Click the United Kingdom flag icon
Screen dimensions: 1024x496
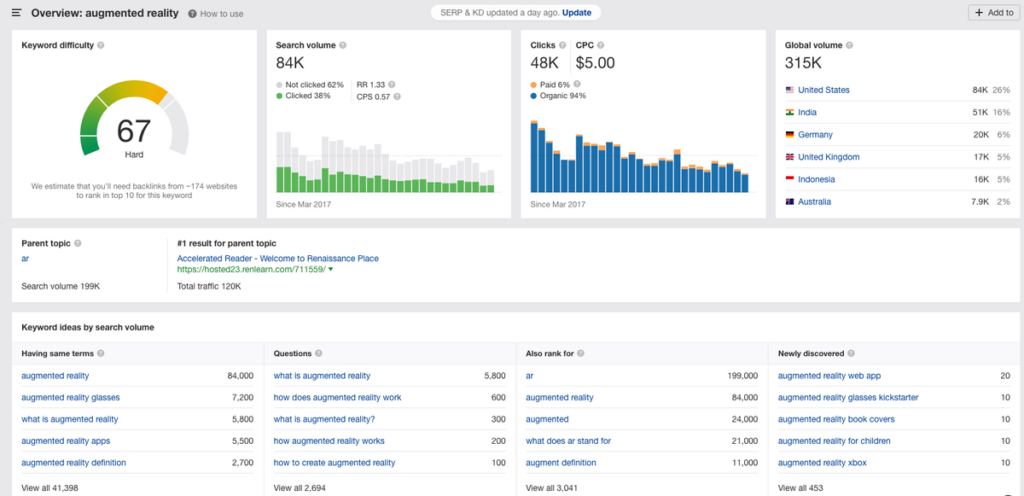pyautogui.click(x=790, y=157)
